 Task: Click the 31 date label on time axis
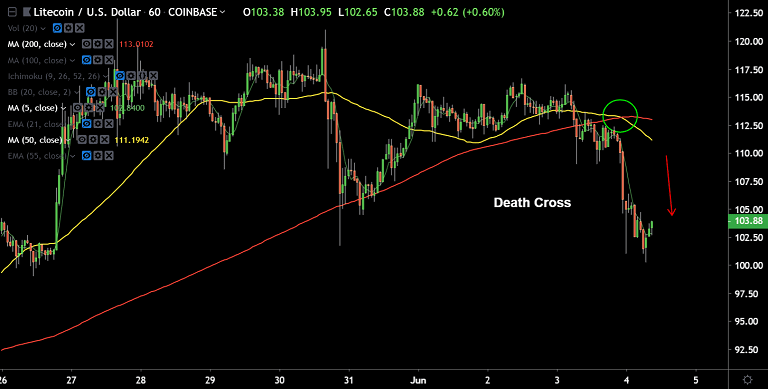tap(349, 380)
